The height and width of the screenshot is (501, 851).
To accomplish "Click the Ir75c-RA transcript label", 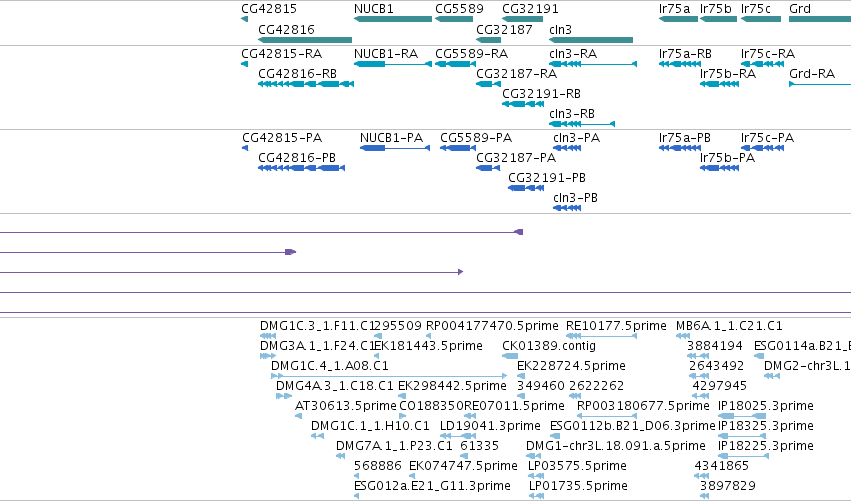I will pyautogui.click(x=768, y=54).
